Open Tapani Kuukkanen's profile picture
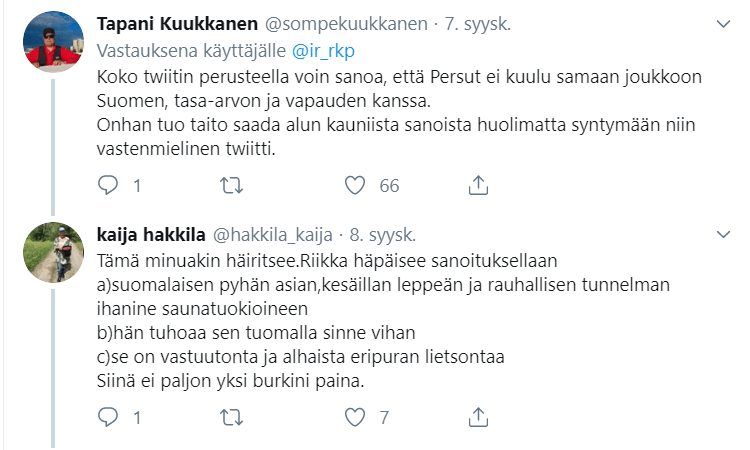Screen dimensions: 750x450 tap(52, 43)
